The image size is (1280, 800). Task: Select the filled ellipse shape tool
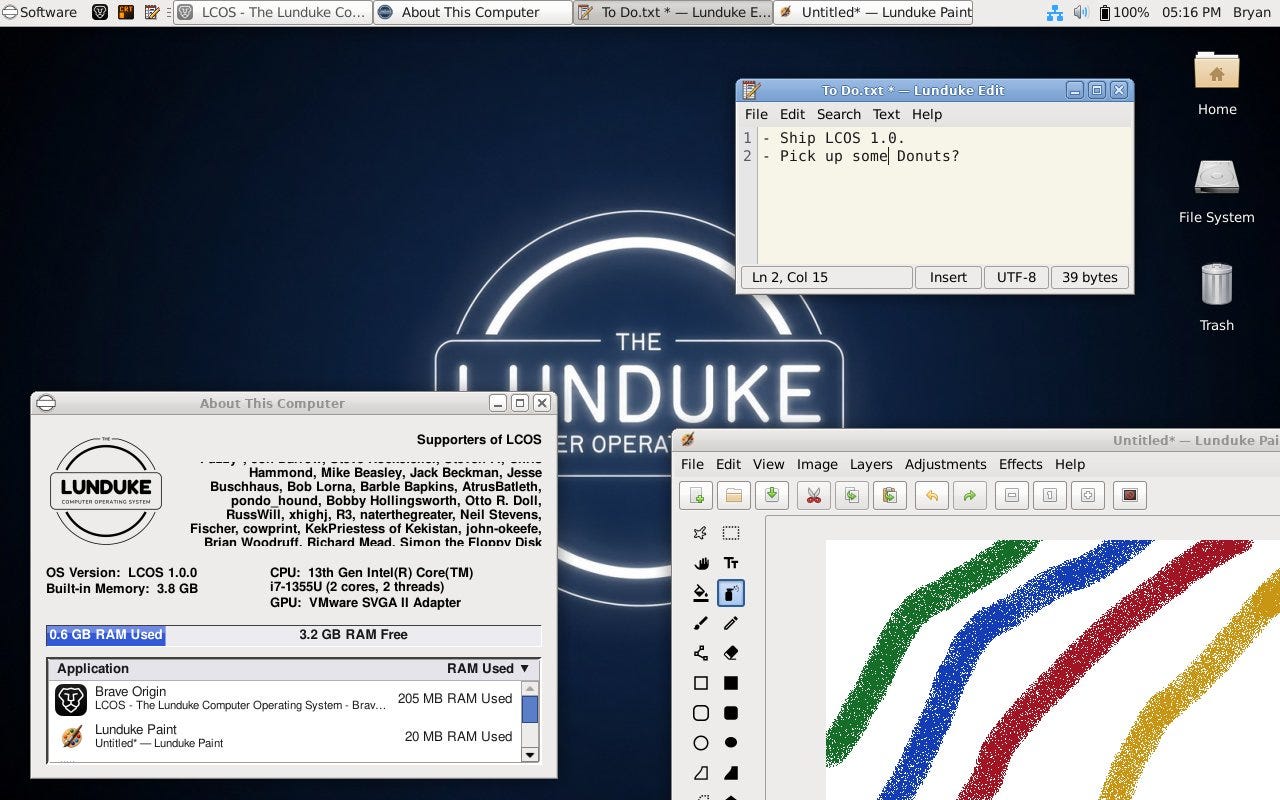click(x=731, y=743)
